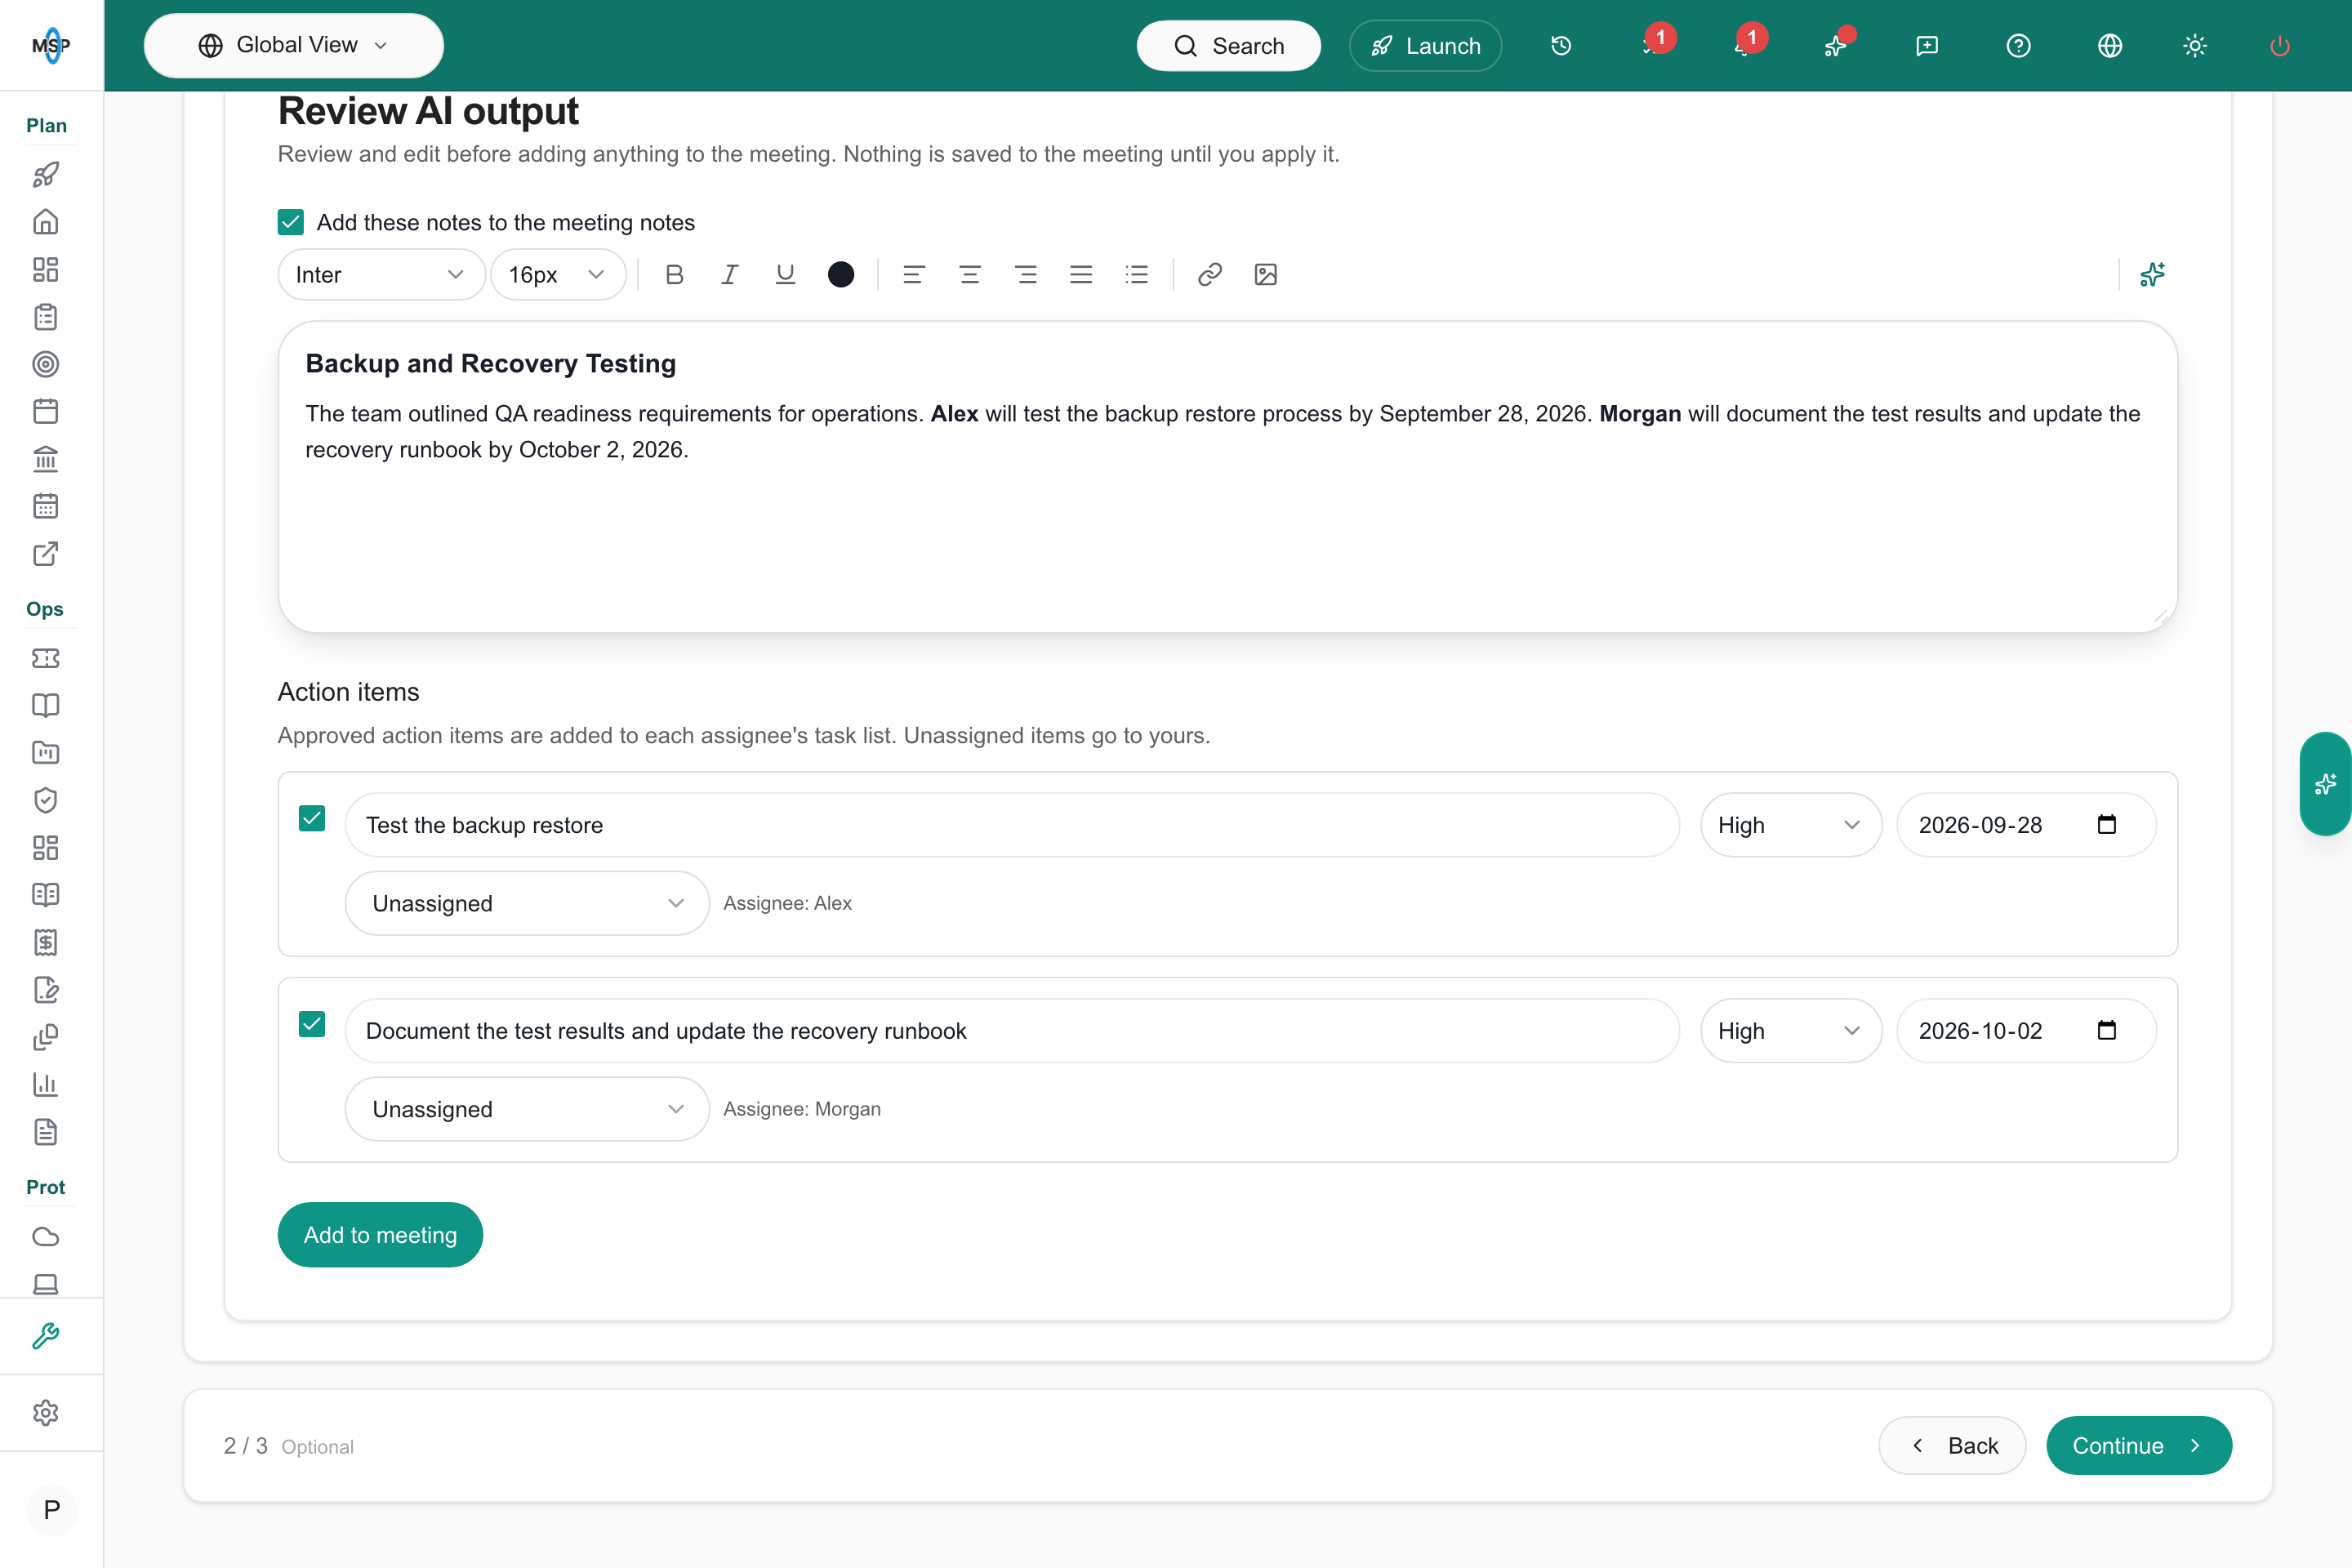This screenshot has height=1568, width=2352.
Task: Go Back to the previous step
Action: pos(1952,1445)
